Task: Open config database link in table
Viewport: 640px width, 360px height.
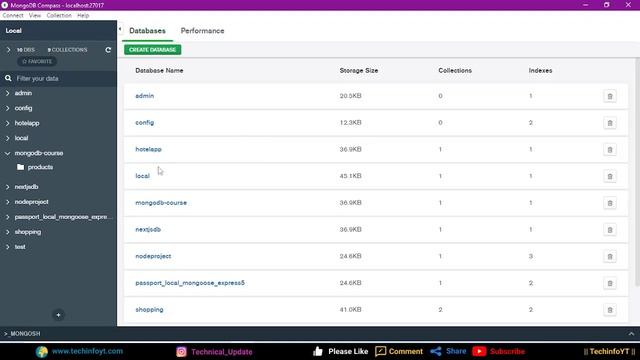Action: point(144,122)
